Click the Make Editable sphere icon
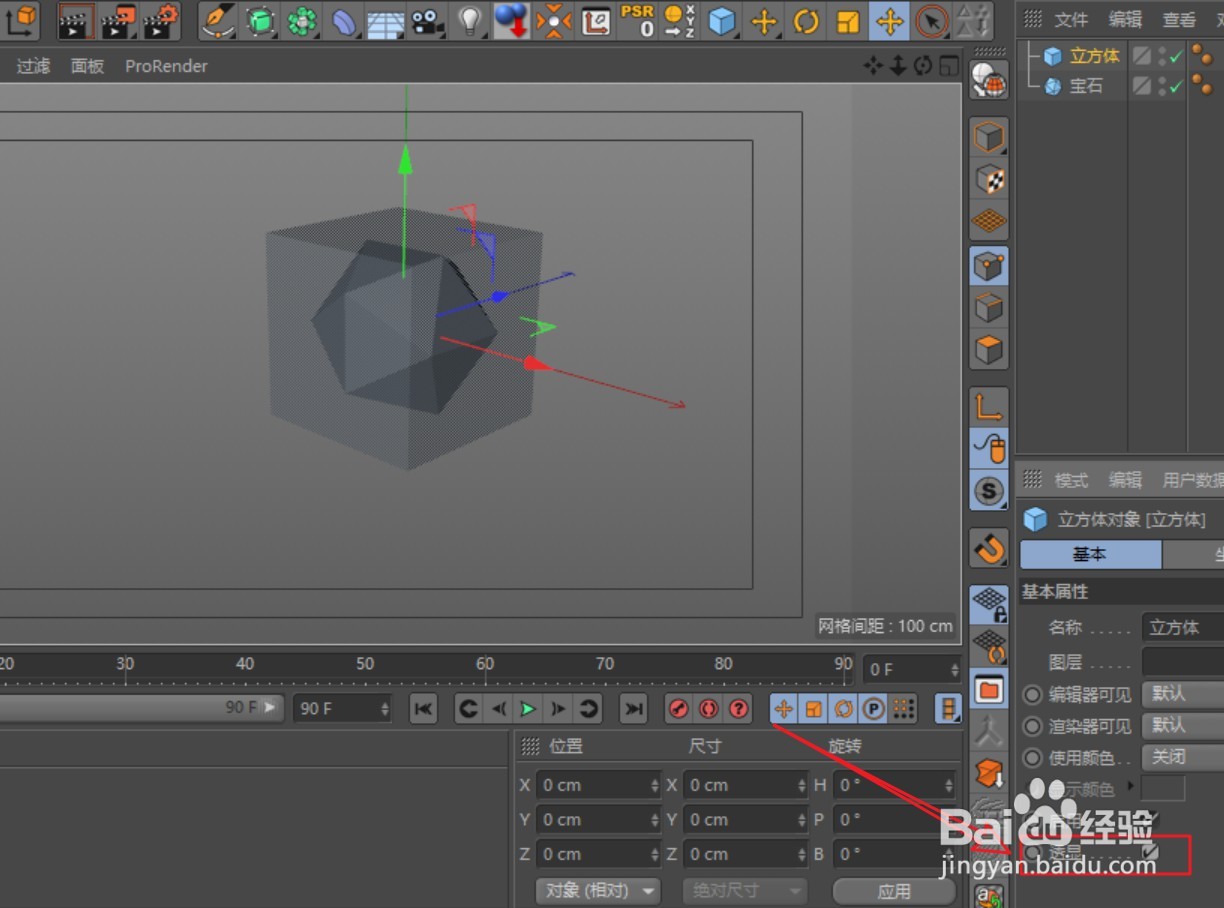1224x908 pixels. [989, 80]
